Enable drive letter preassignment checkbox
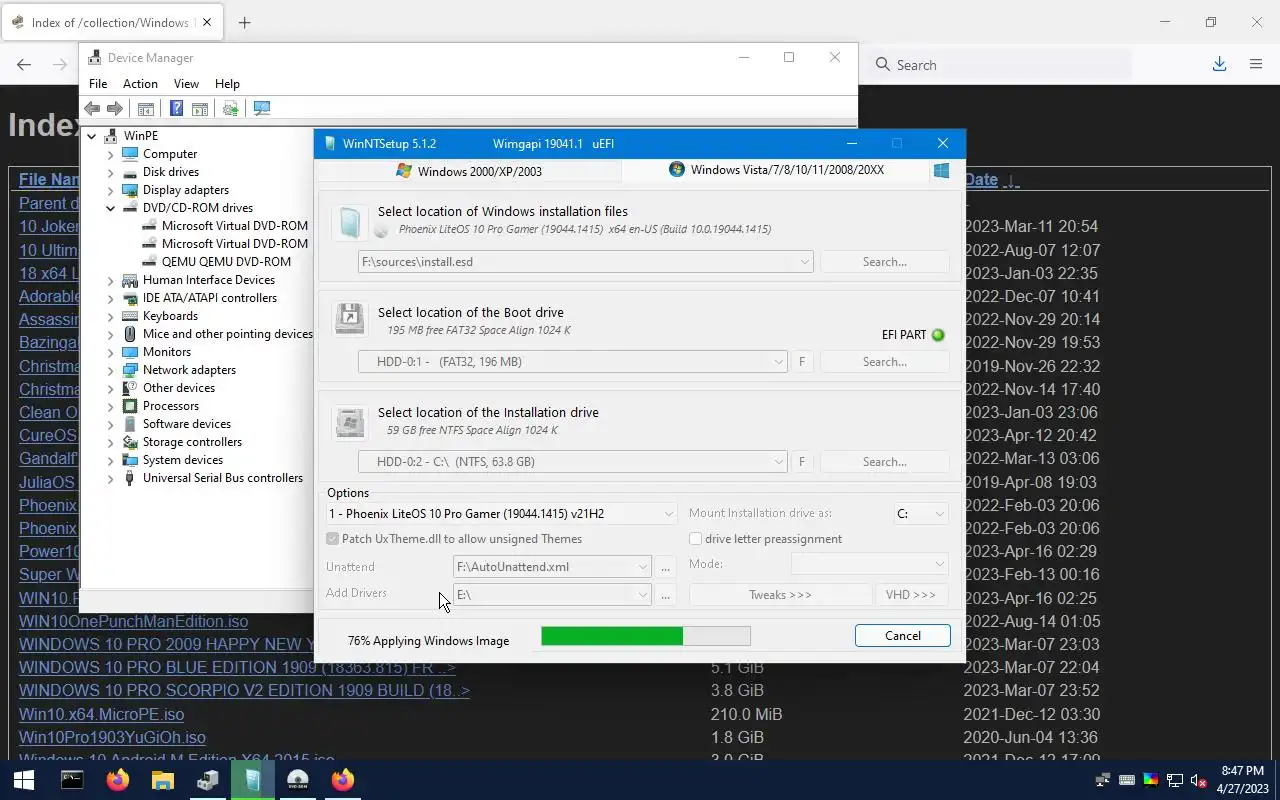Viewport: 1280px width, 800px height. point(695,539)
